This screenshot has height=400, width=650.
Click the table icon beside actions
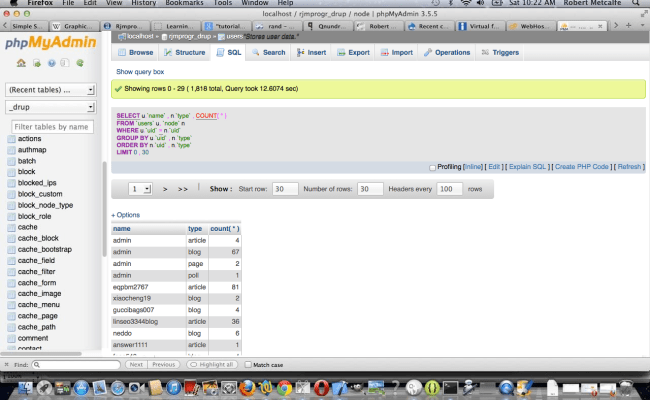[x=11, y=139]
